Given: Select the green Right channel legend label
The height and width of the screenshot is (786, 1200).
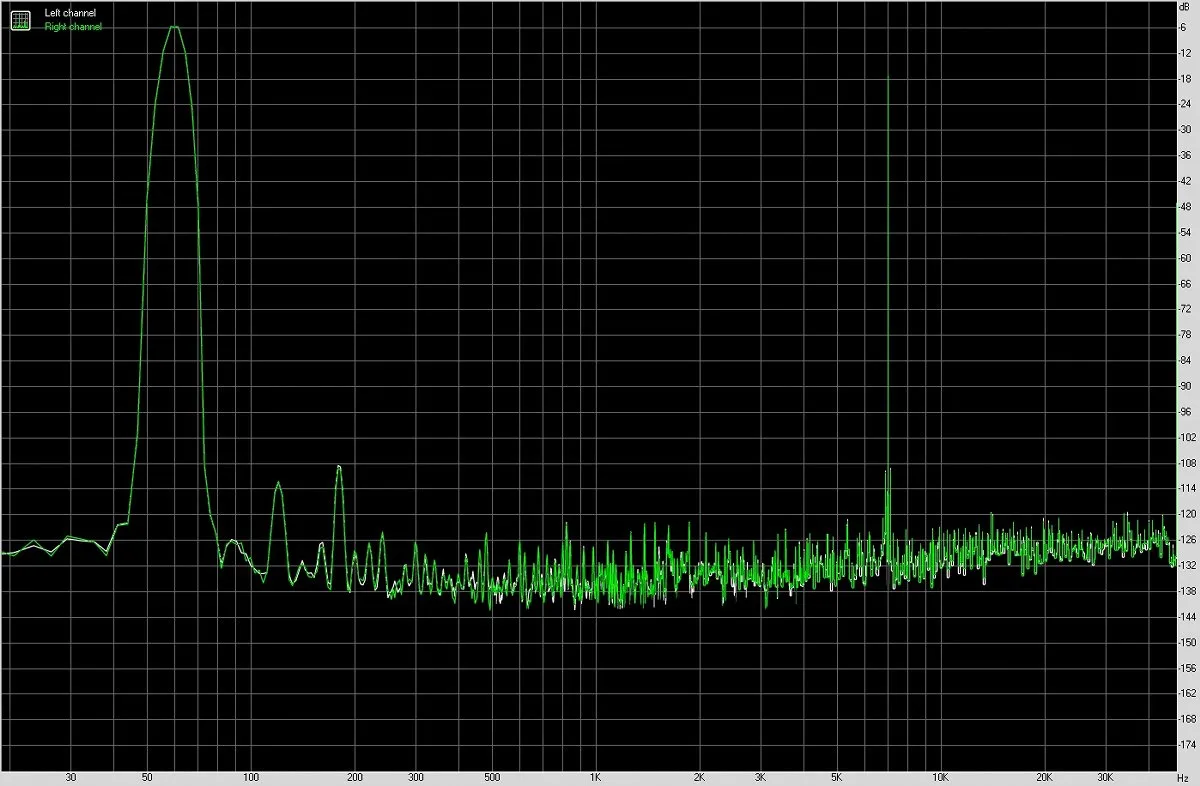Looking at the screenshot, I should 73,27.
